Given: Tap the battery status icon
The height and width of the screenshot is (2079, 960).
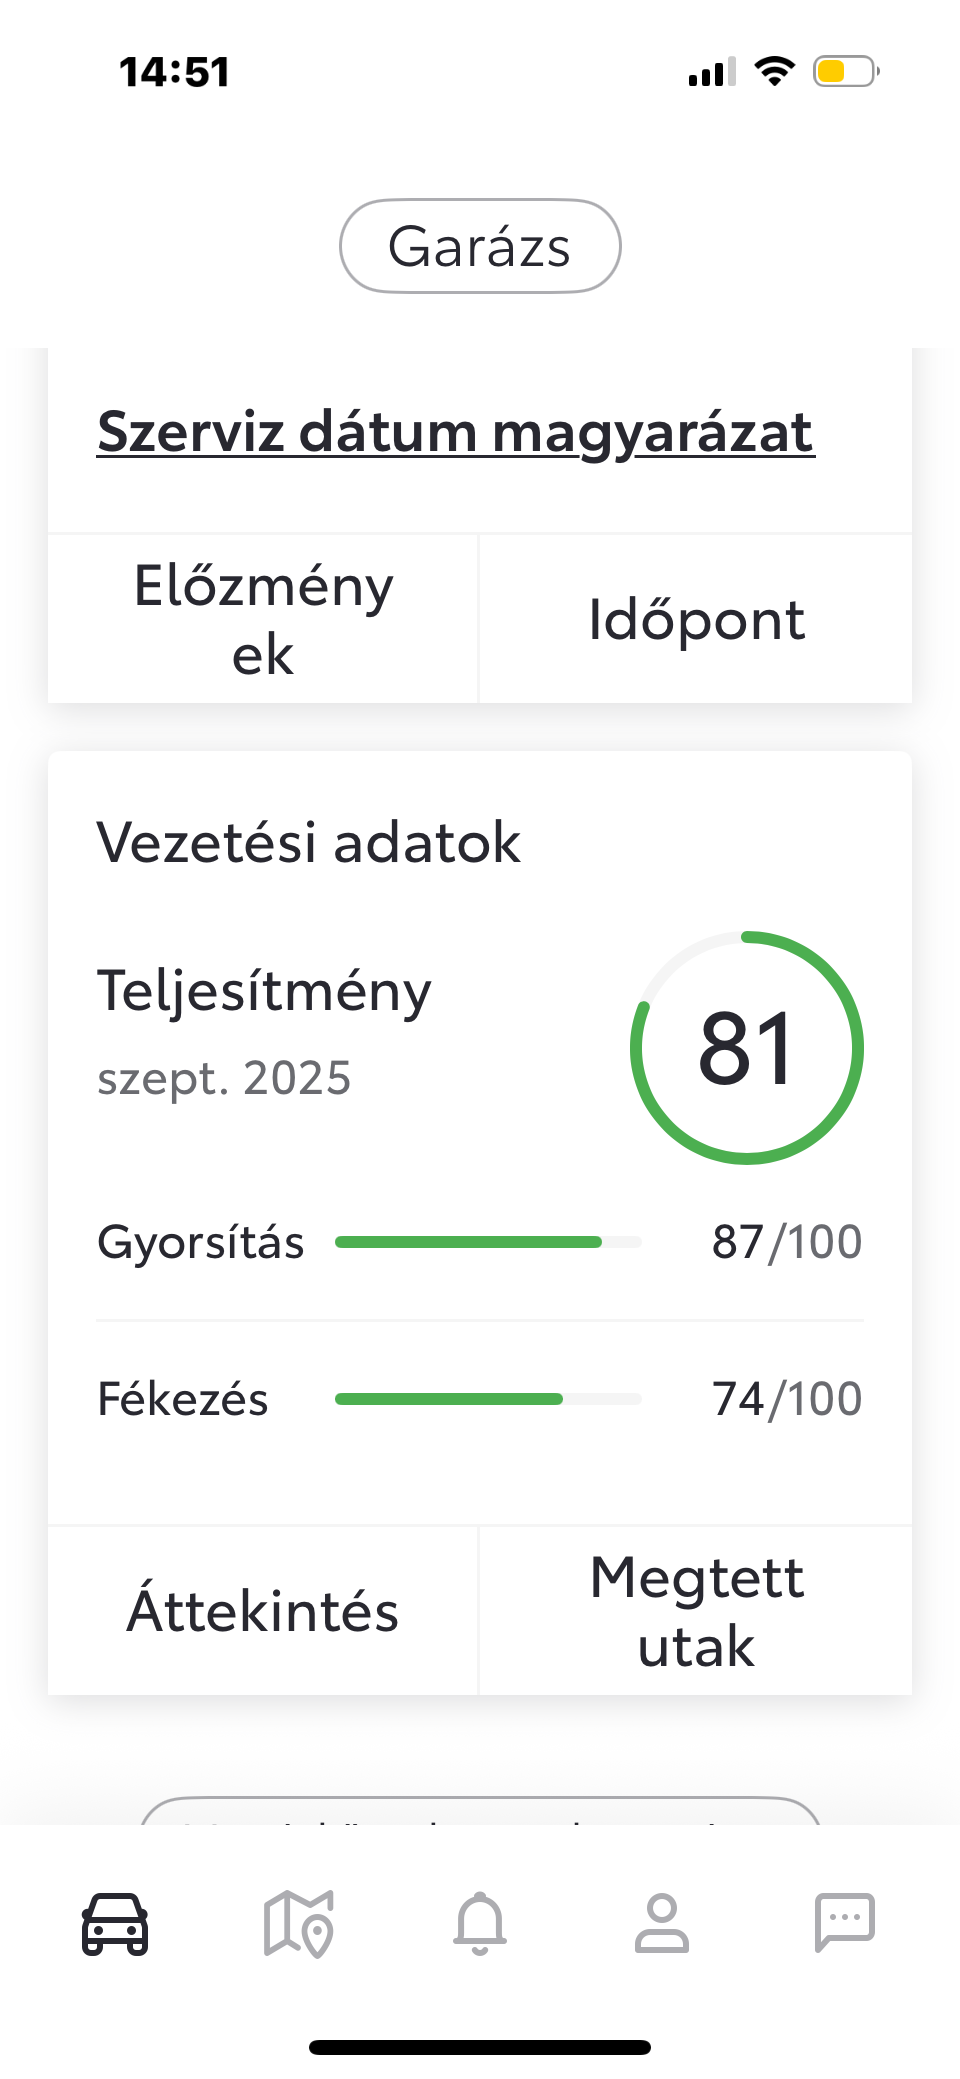Looking at the screenshot, I should tap(846, 72).
